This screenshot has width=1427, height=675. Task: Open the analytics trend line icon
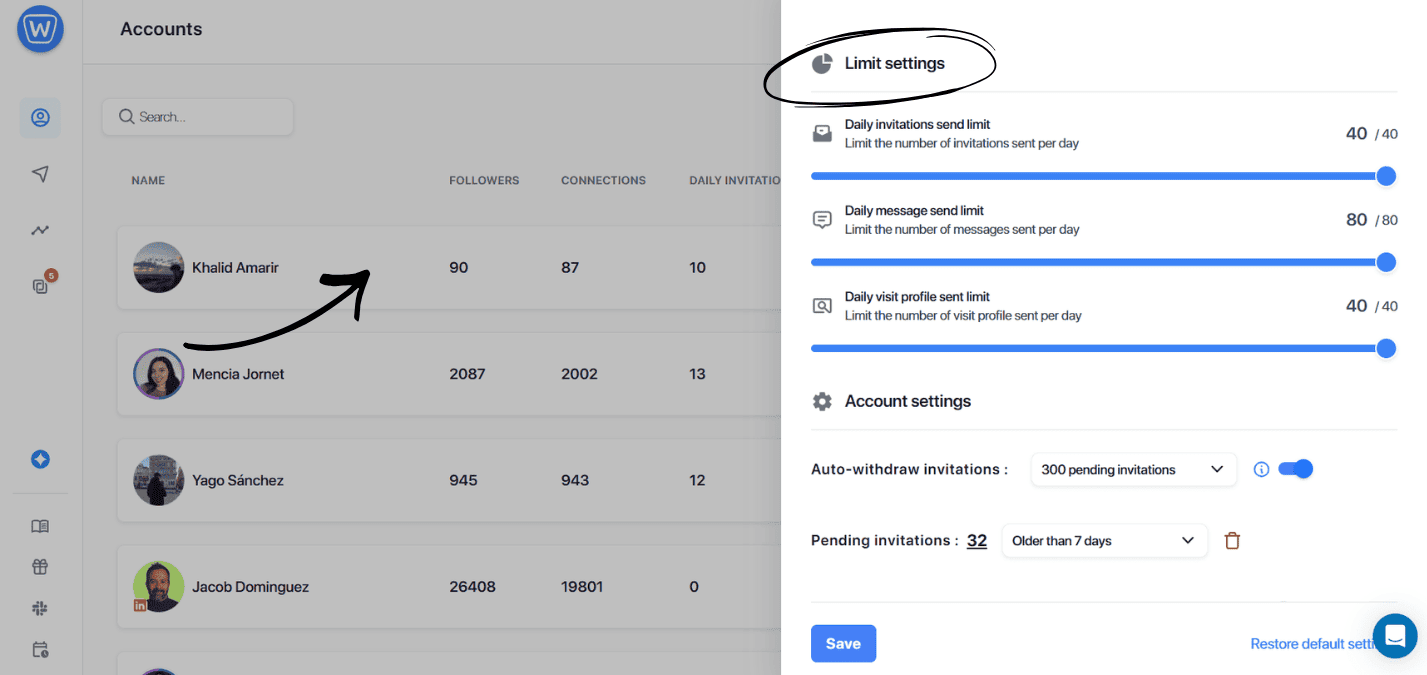pos(40,230)
